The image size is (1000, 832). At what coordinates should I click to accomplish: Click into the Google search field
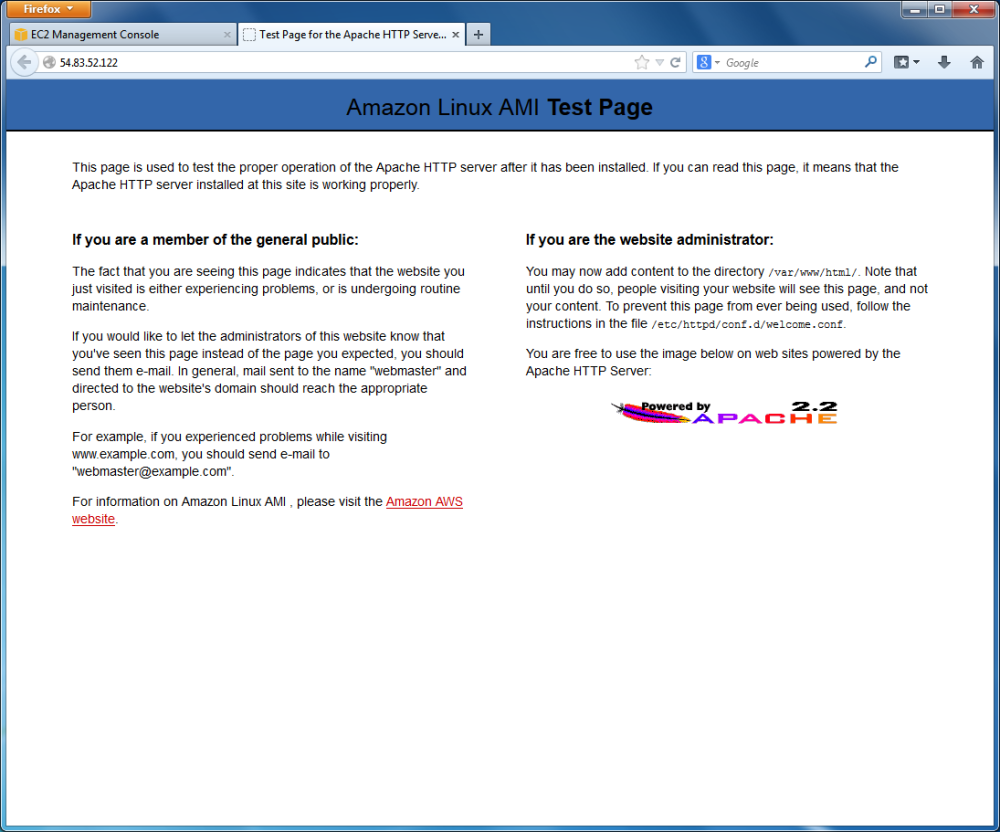pos(793,62)
